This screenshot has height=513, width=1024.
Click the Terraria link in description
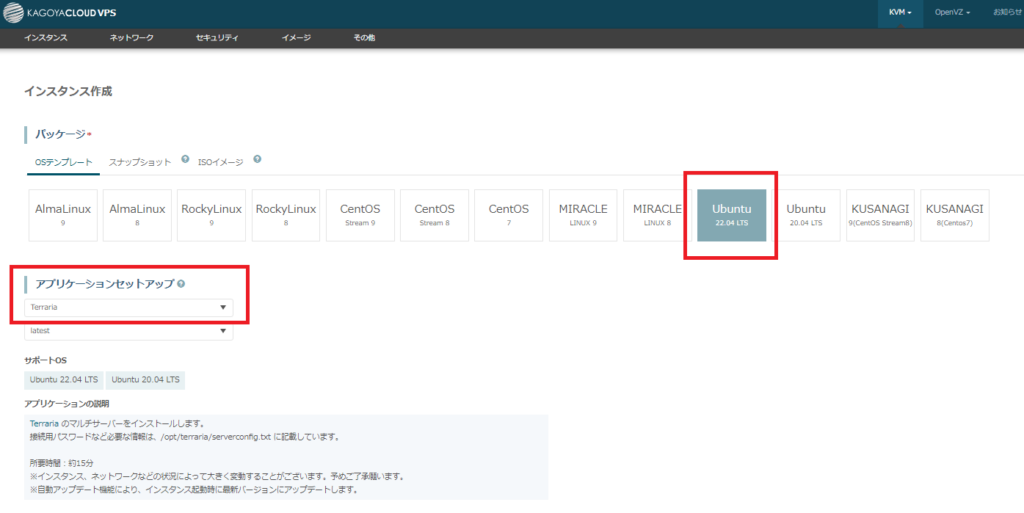[44, 424]
